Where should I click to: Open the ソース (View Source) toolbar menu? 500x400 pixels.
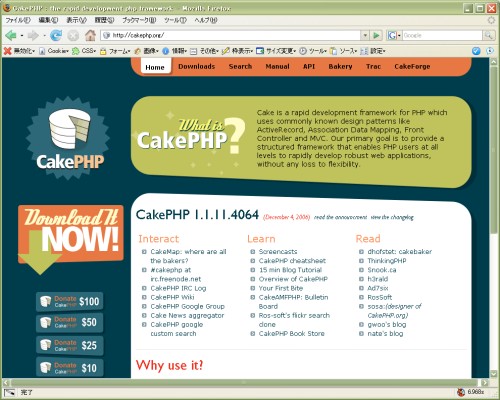point(344,51)
